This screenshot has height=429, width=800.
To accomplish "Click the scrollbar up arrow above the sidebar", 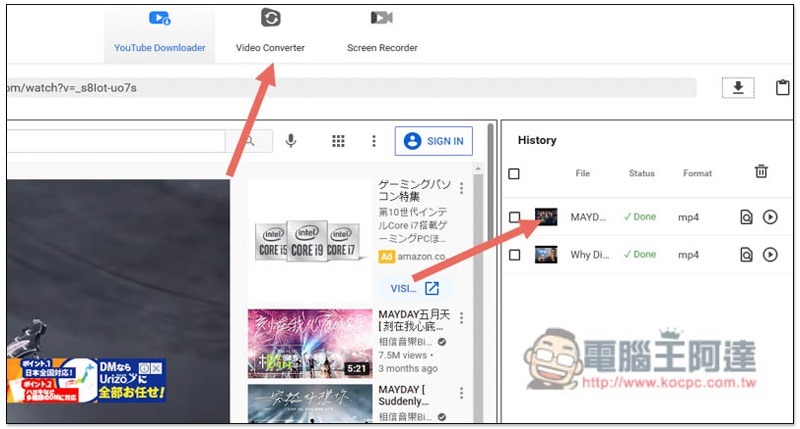I will [478, 169].
